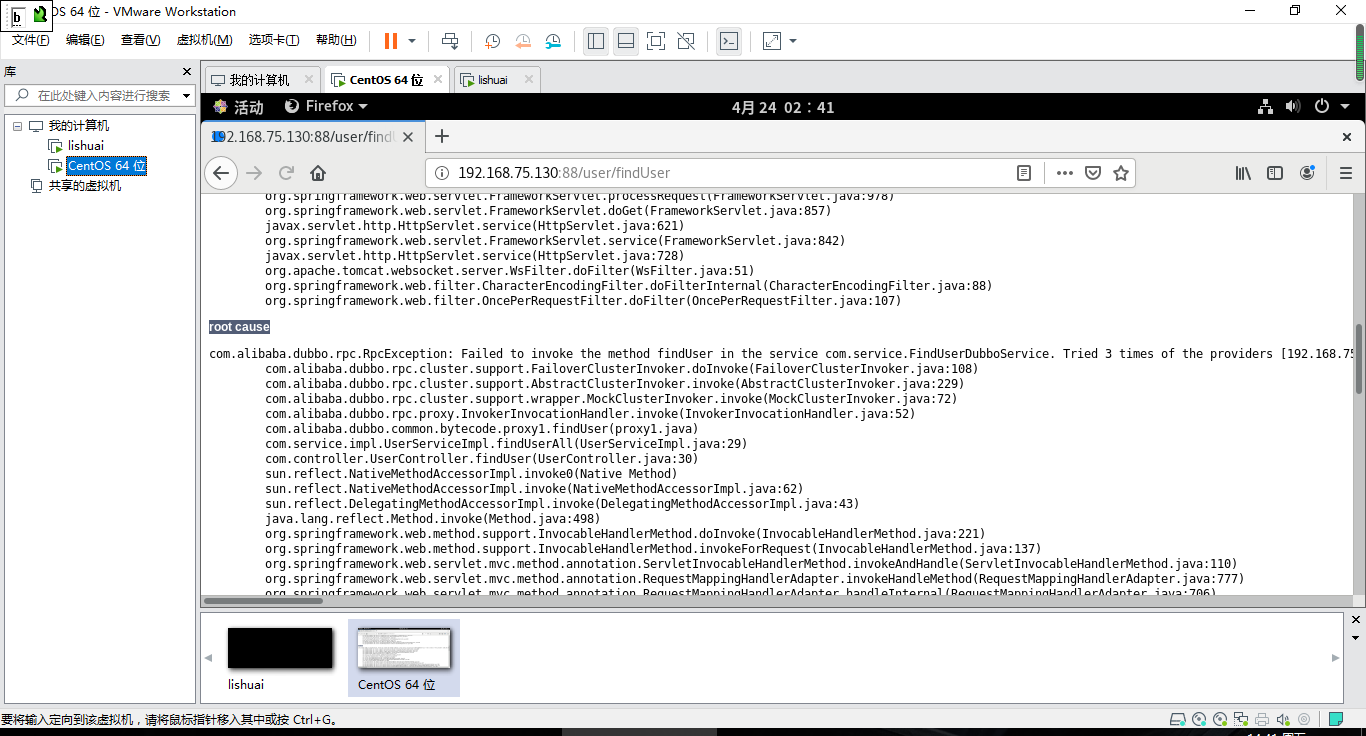Open the 选项卡(T) menu
The height and width of the screenshot is (736, 1366).
(274, 40)
